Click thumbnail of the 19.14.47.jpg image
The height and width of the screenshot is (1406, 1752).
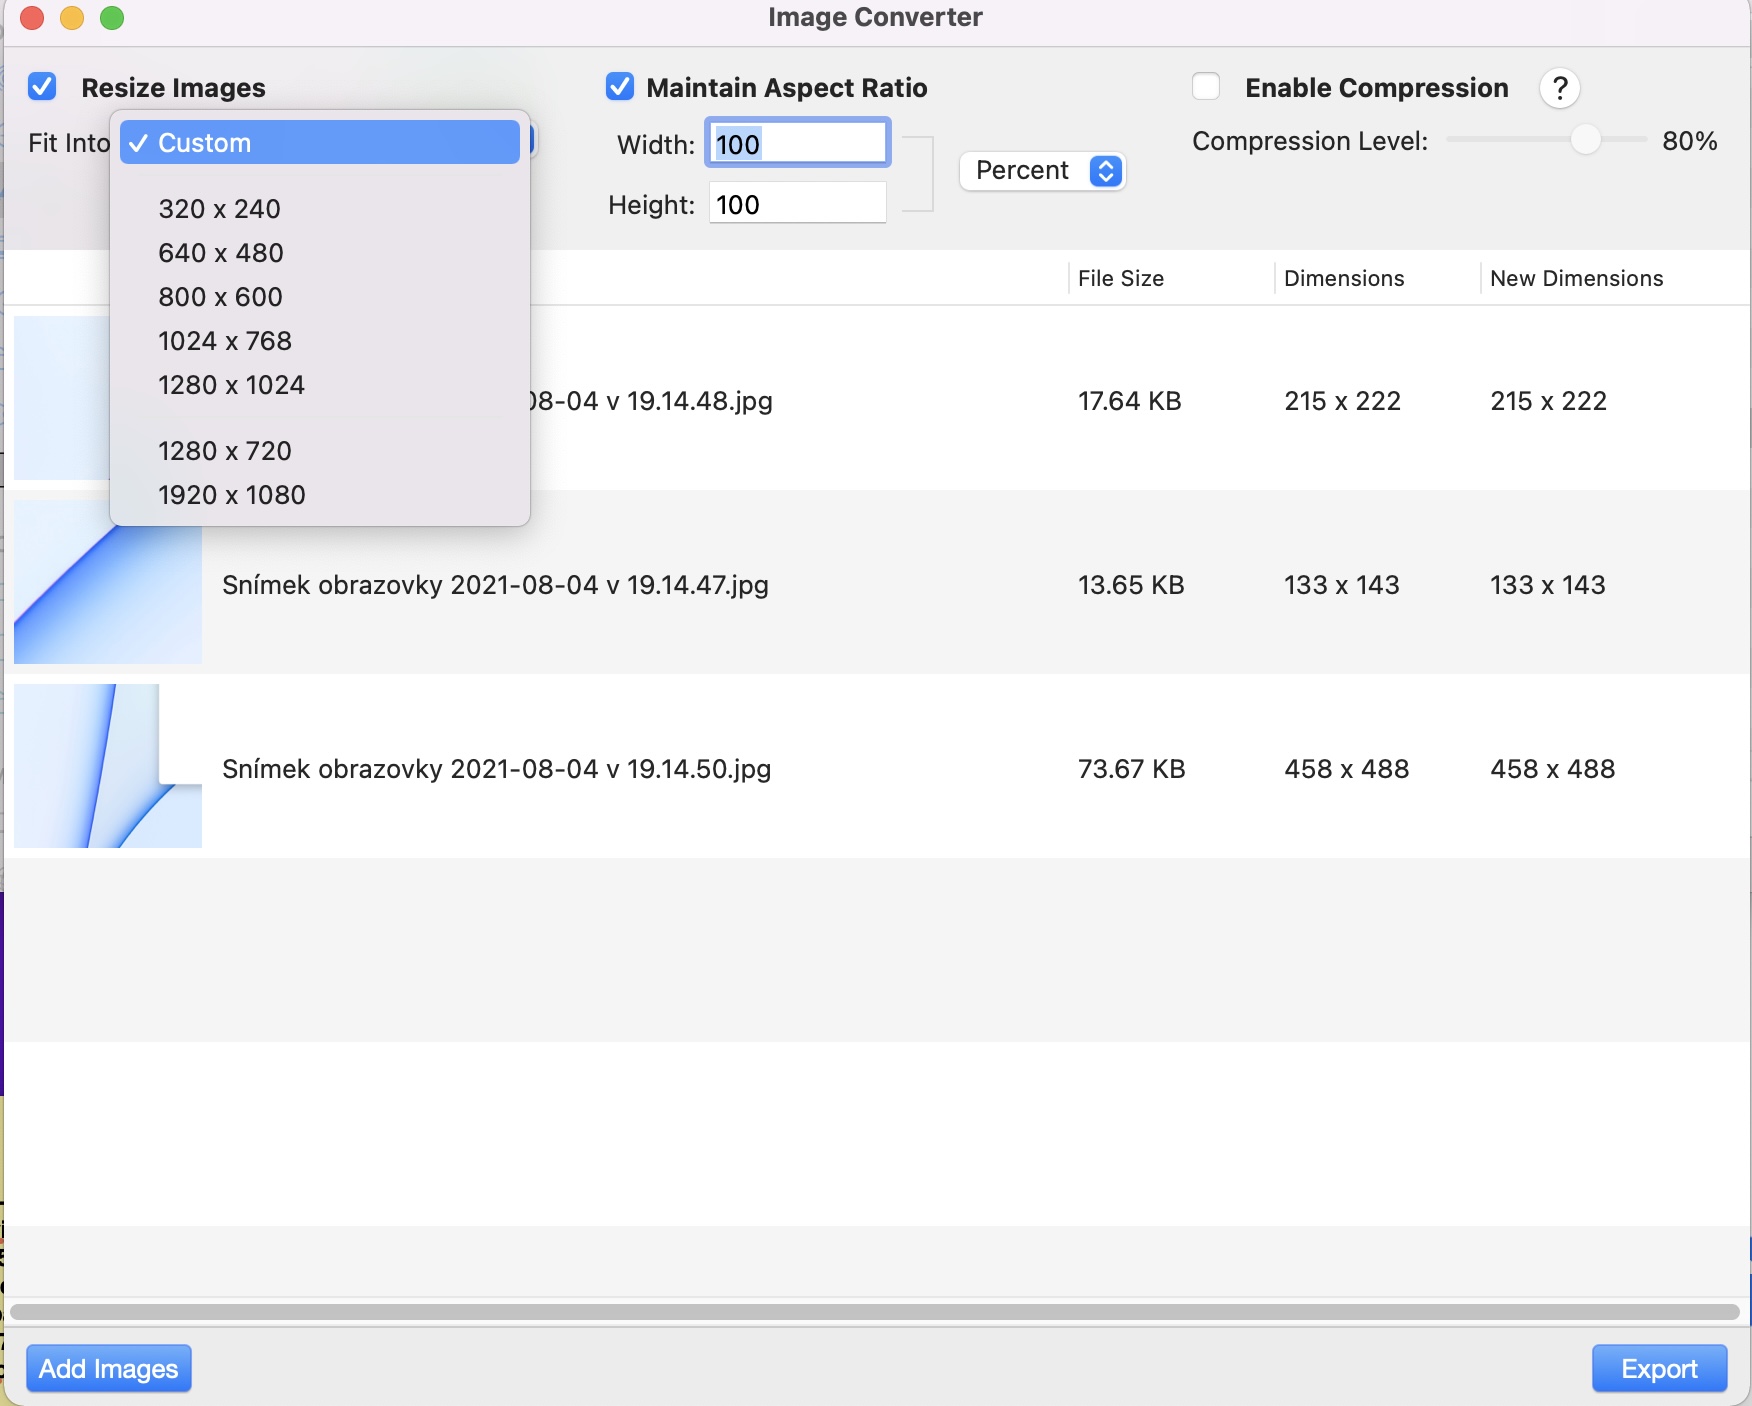[x=108, y=583]
